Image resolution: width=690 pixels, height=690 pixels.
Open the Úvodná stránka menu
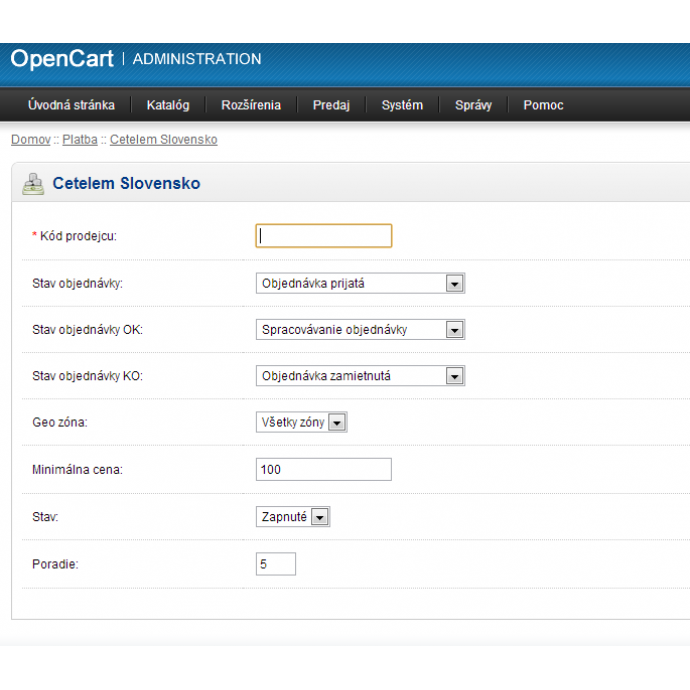pos(71,105)
